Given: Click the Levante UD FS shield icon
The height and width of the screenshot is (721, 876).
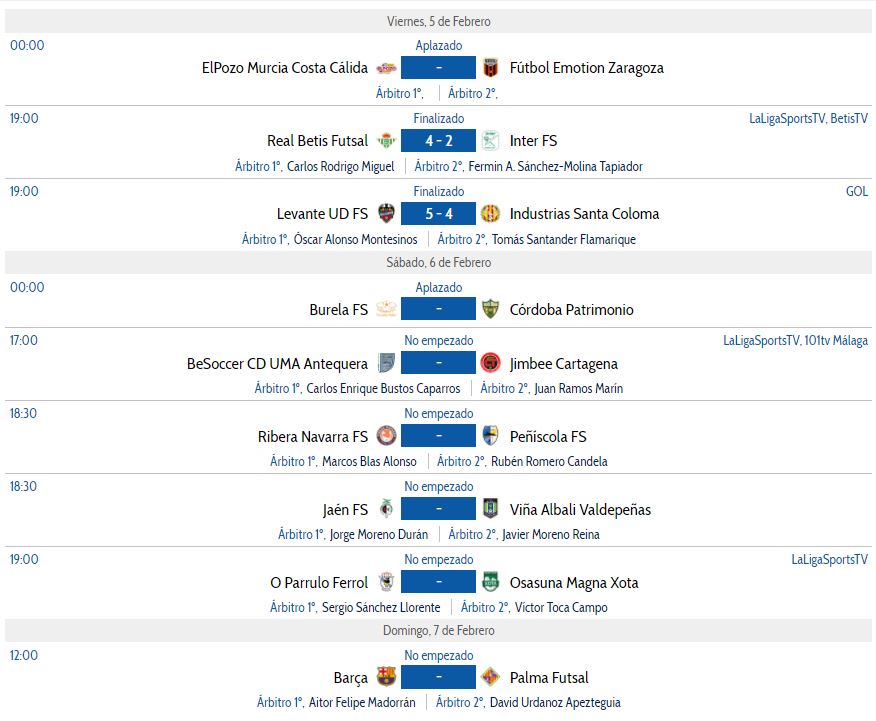Looking at the screenshot, I should [386, 214].
